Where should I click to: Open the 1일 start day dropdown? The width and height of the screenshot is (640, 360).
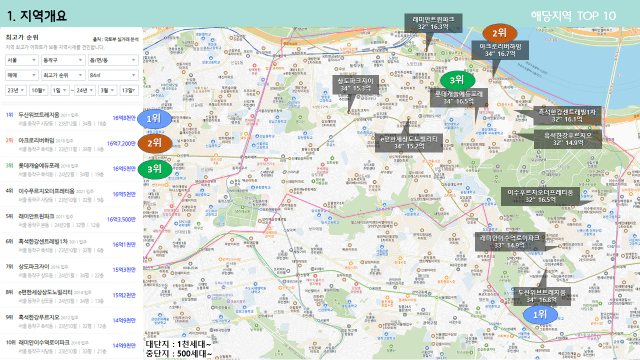[x=60, y=90]
